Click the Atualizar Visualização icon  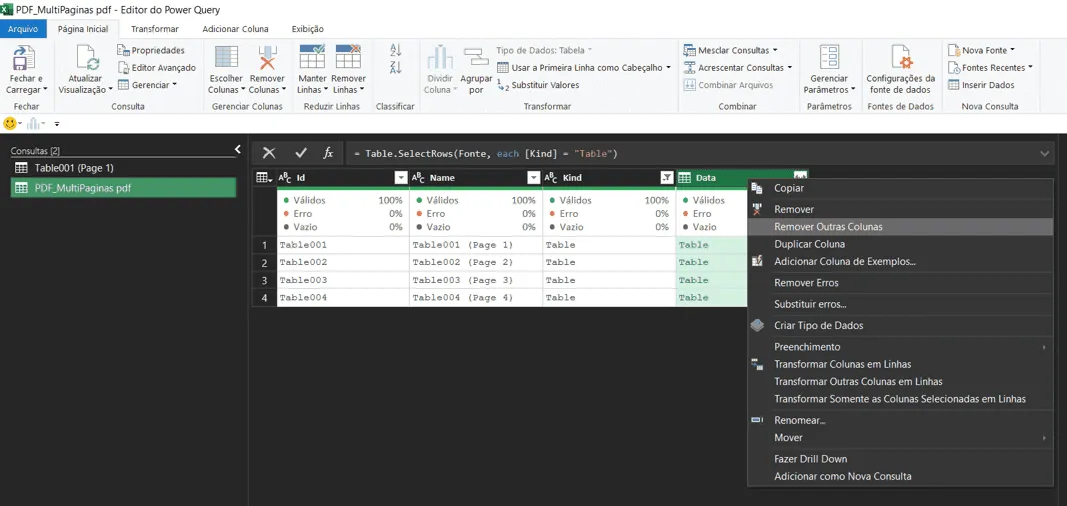[88, 58]
